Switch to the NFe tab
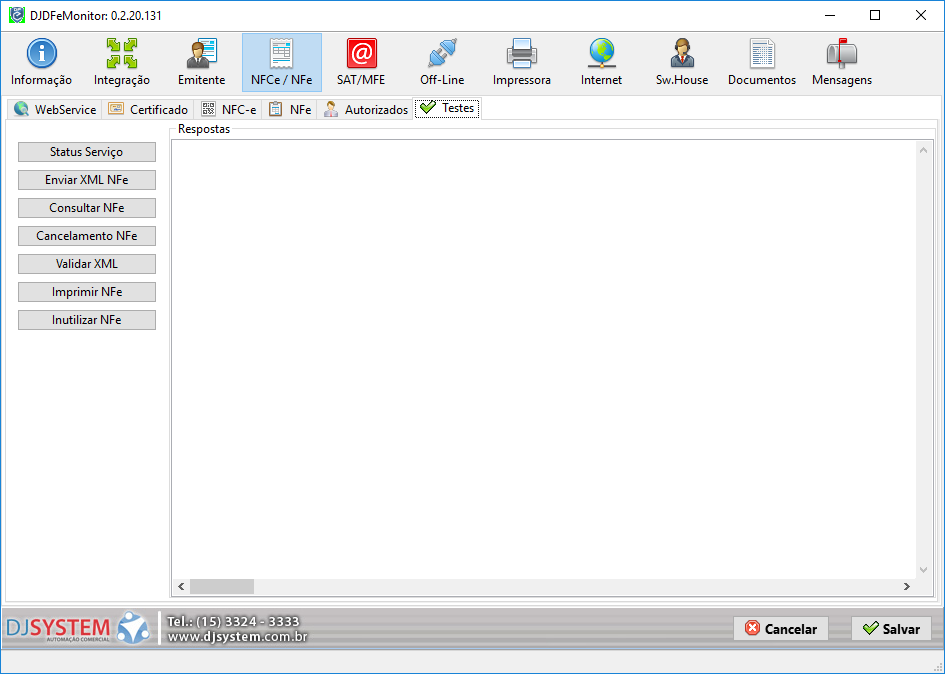 (289, 109)
